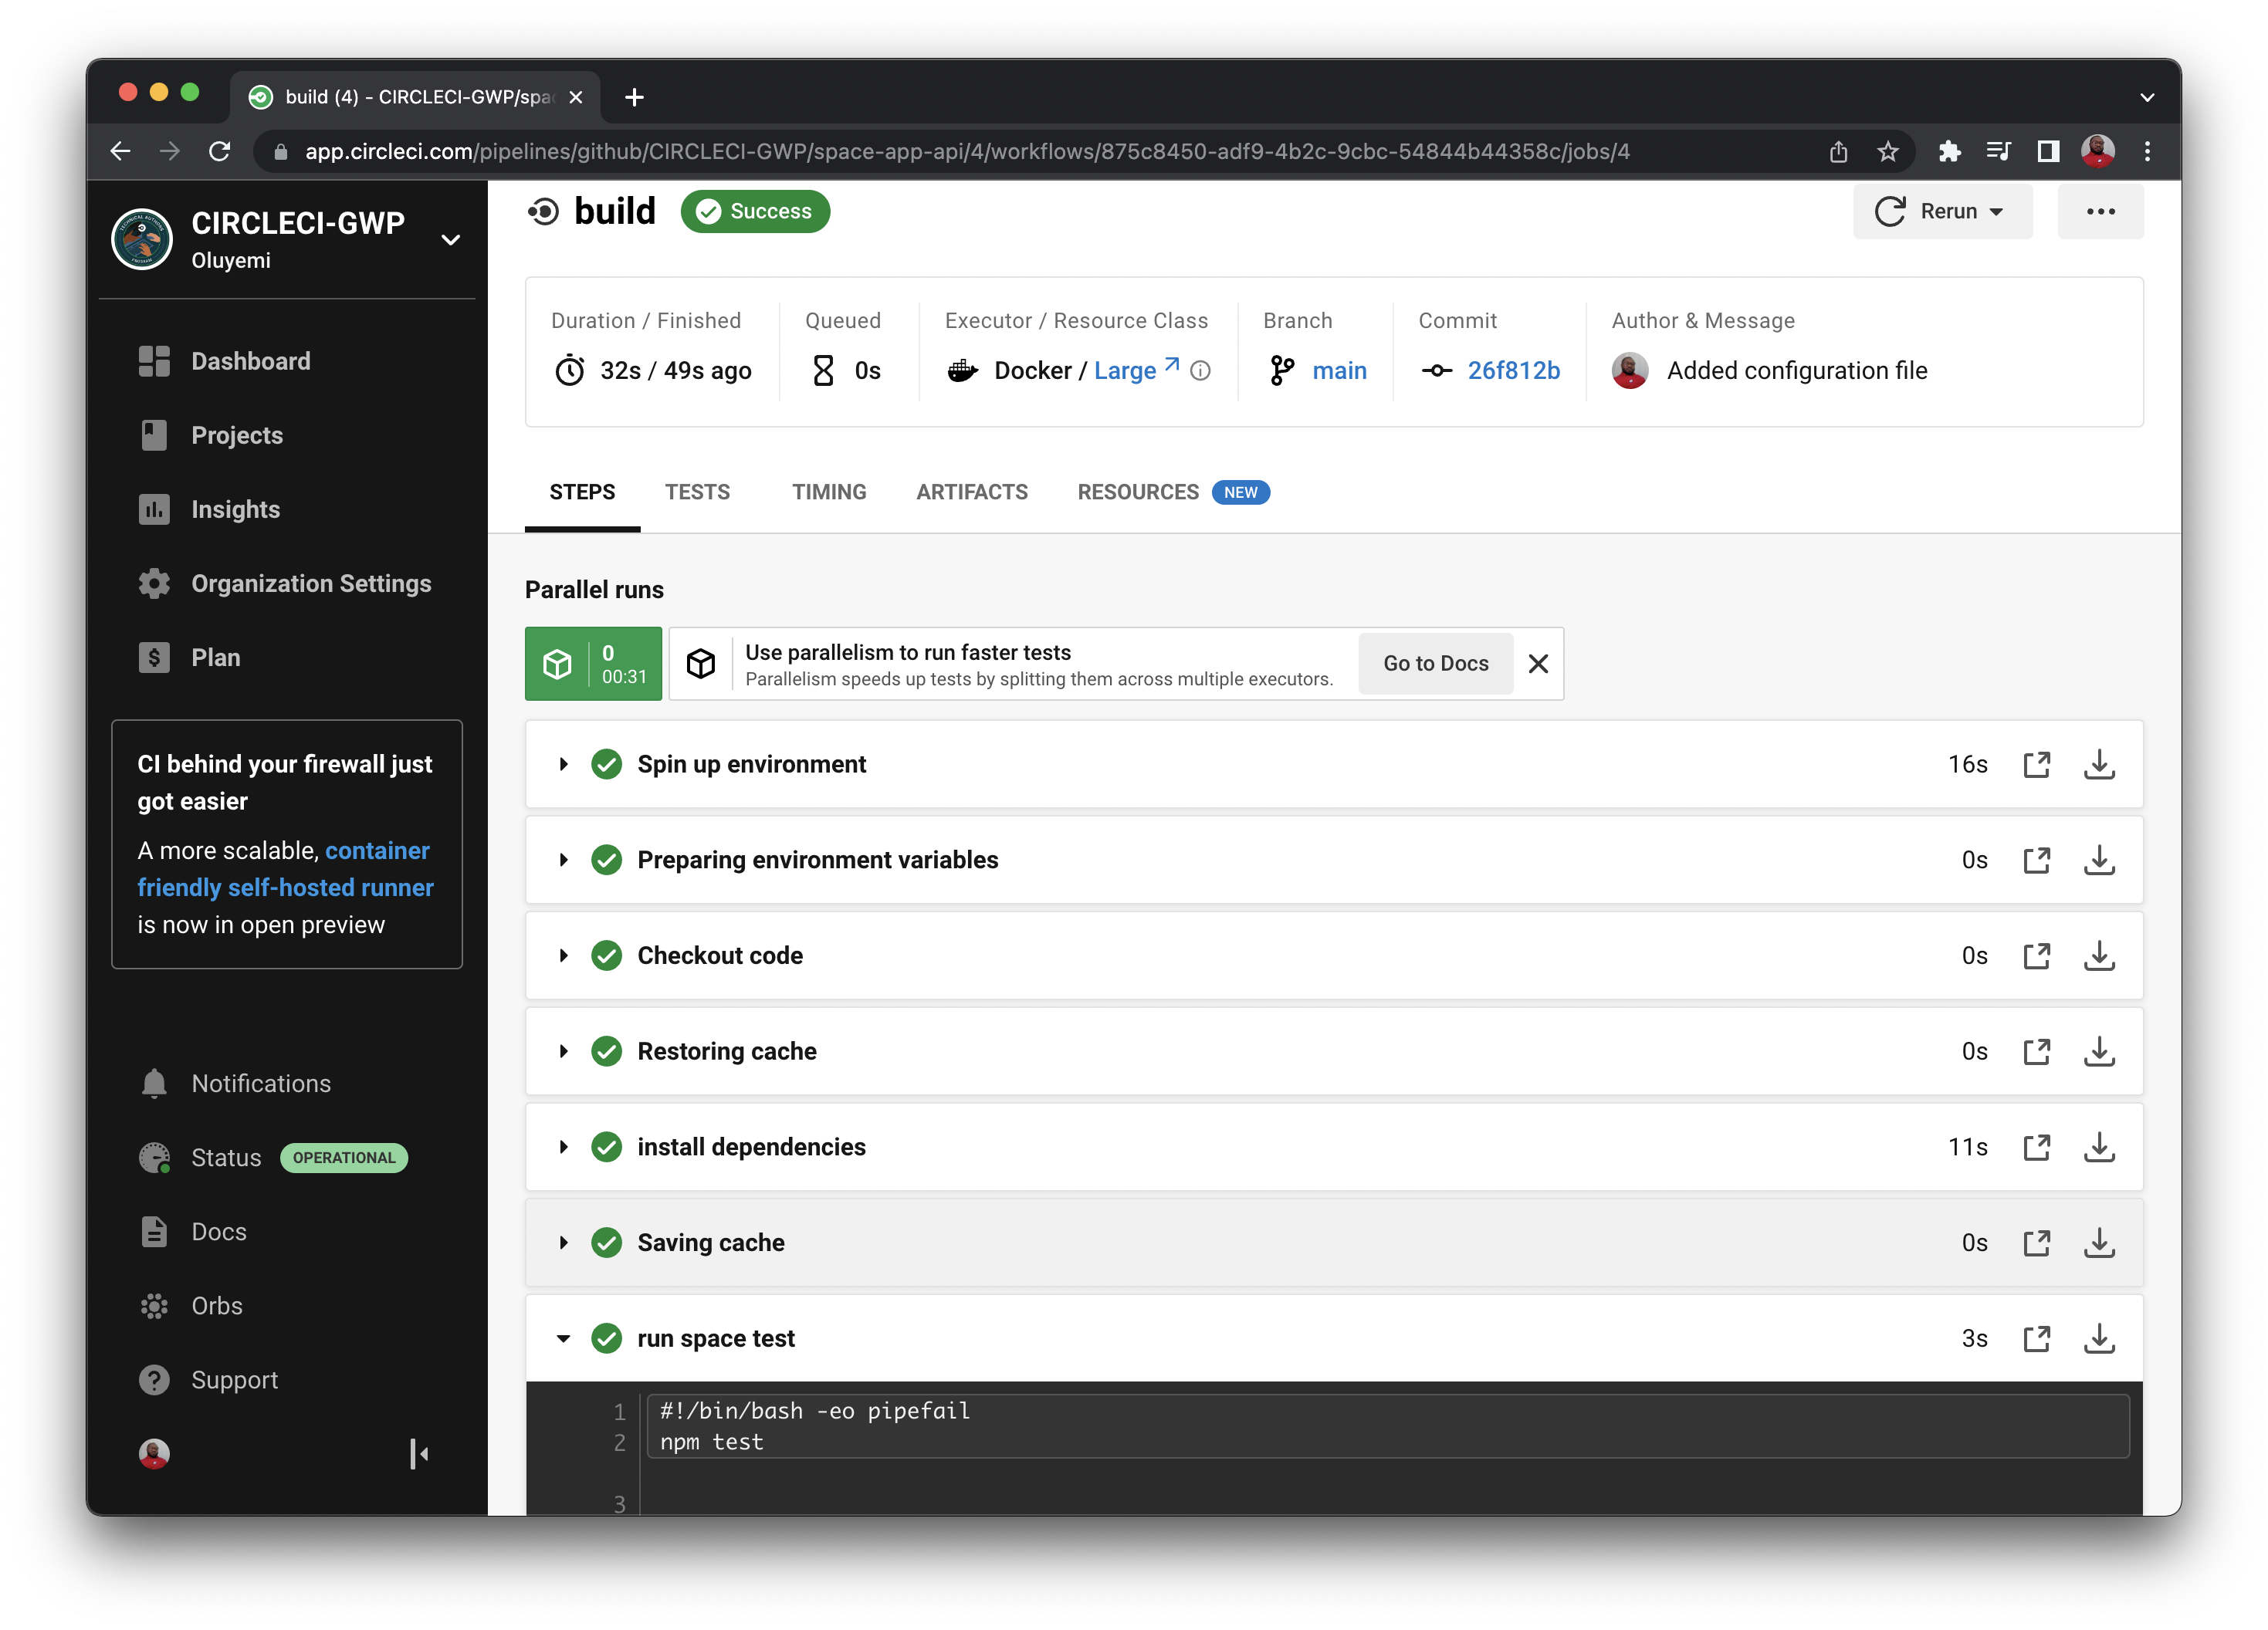Open install dependencies output in new tab

(x=2036, y=1147)
